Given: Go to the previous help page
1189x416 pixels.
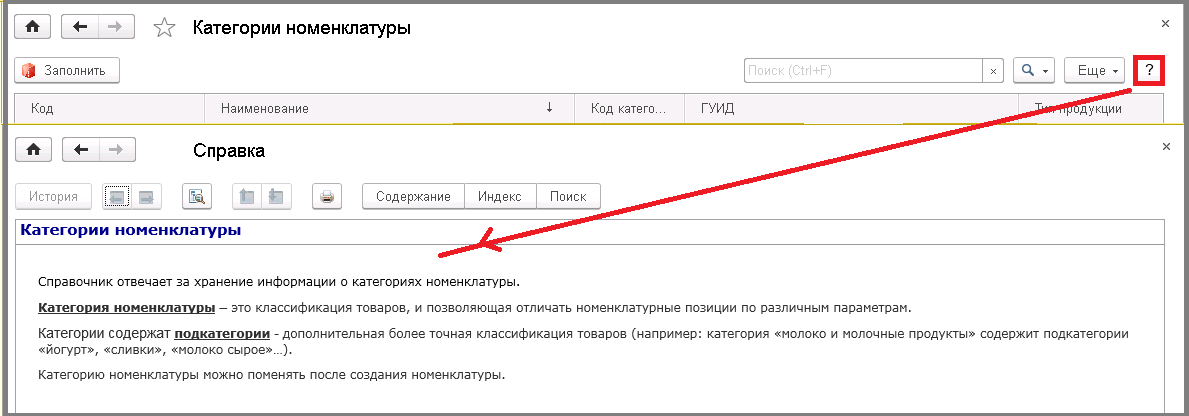Looking at the screenshot, I should (x=117, y=196).
